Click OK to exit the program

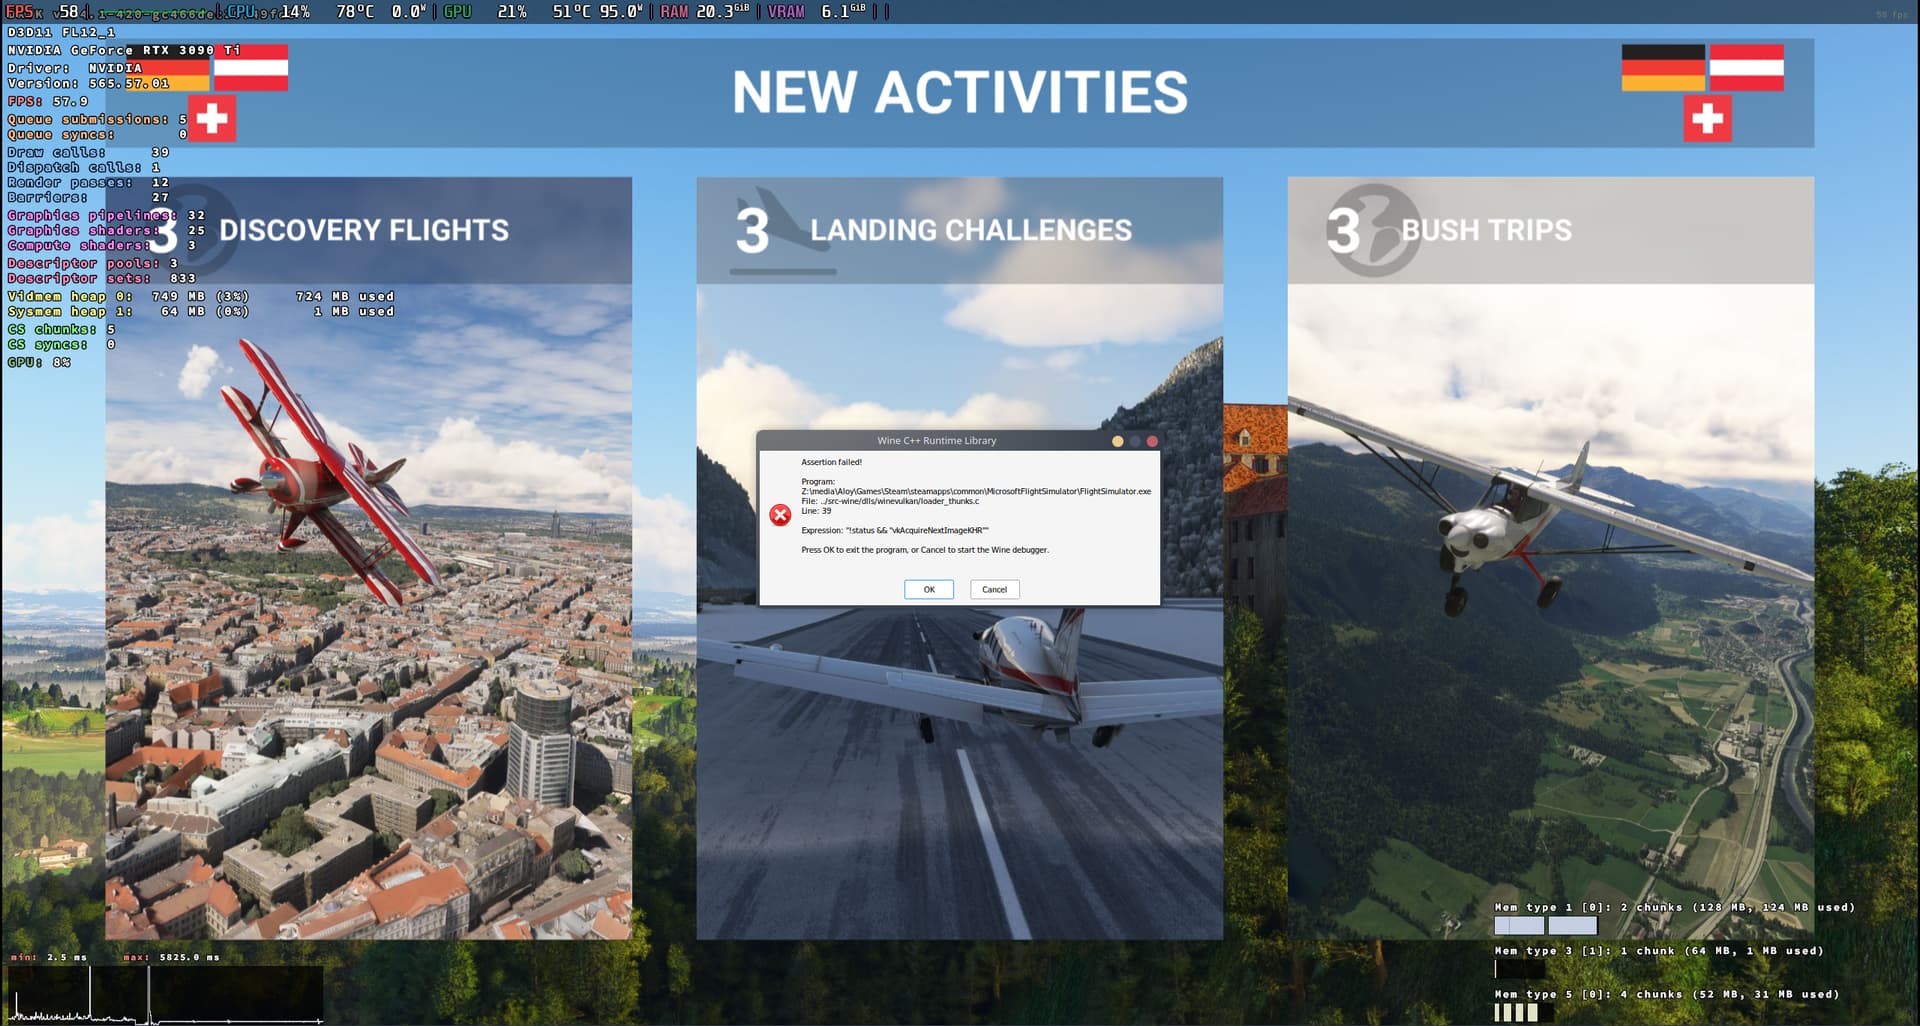tap(929, 590)
